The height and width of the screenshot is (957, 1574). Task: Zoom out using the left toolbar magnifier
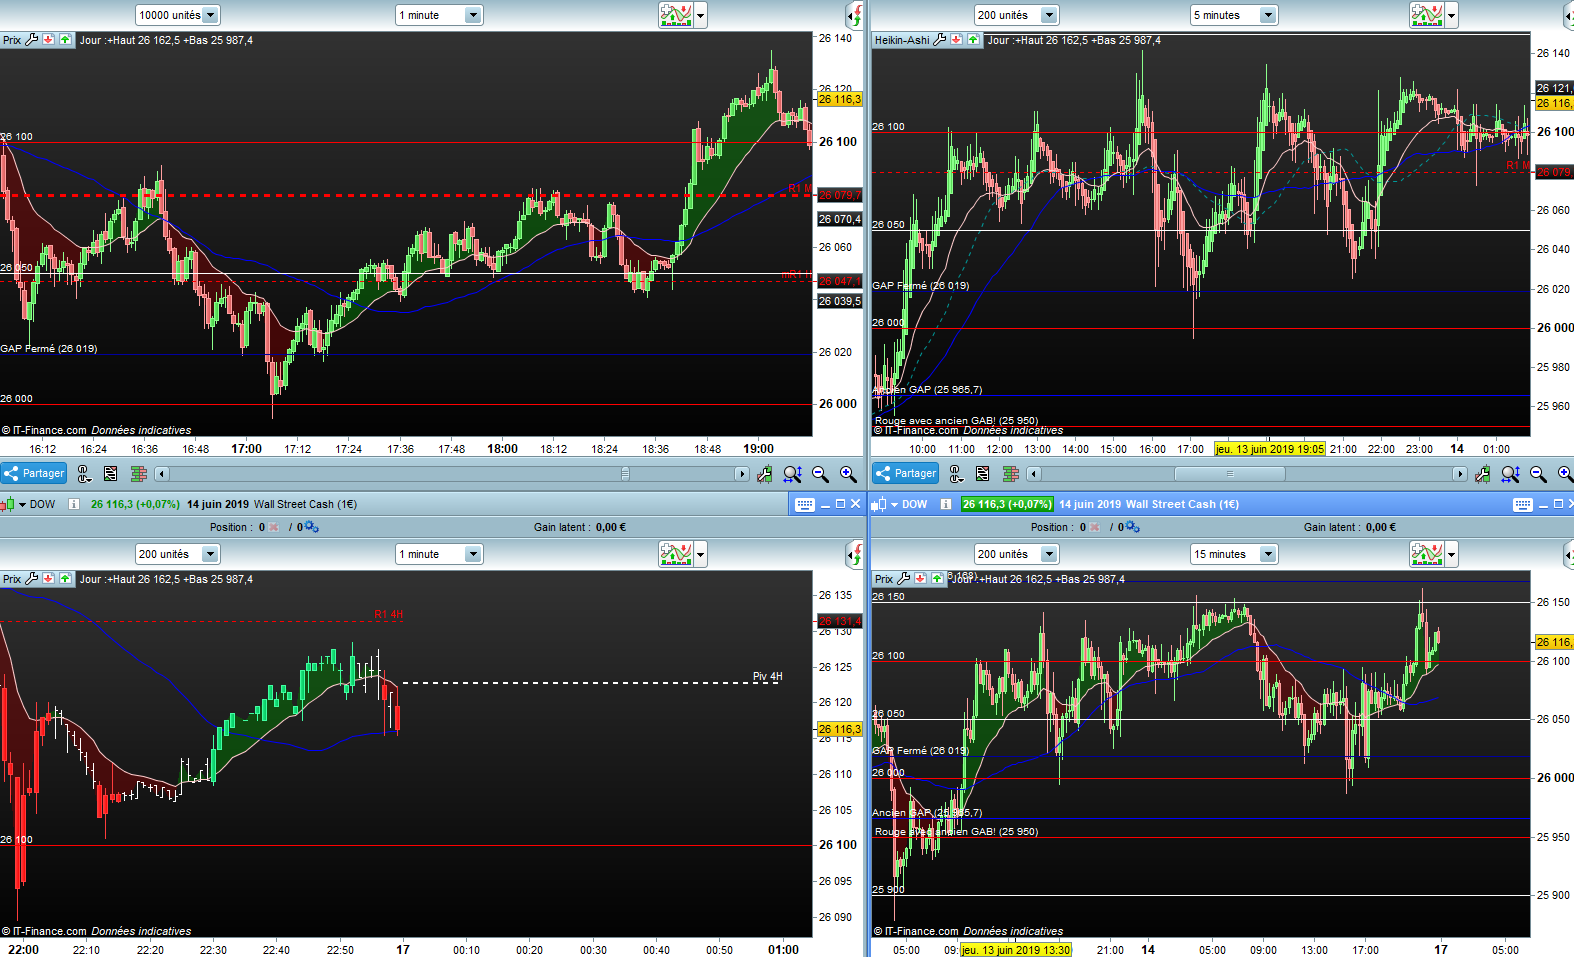pyautogui.click(x=821, y=474)
